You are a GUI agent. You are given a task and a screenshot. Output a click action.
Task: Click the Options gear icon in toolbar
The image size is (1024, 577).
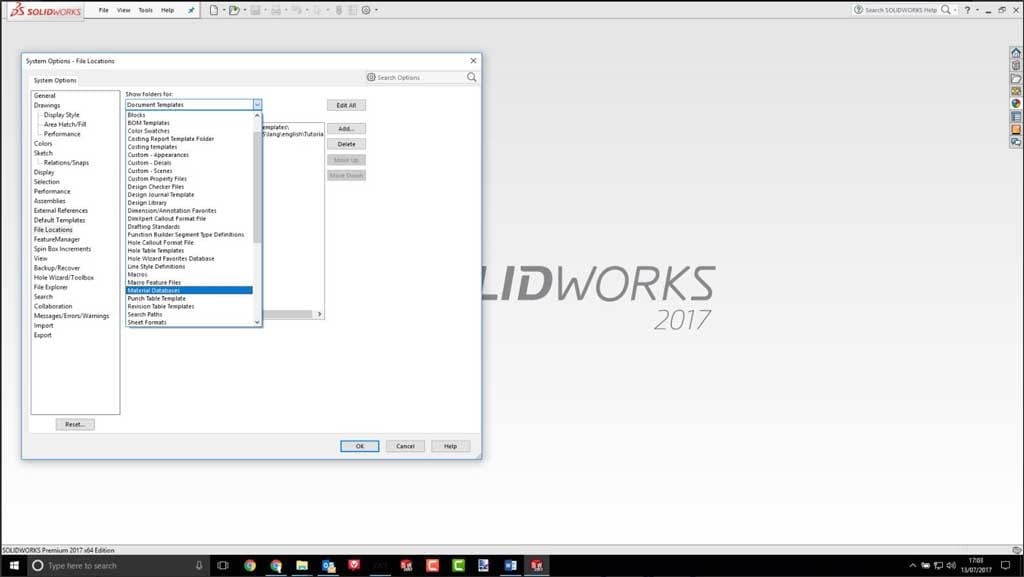tap(366, 10)
